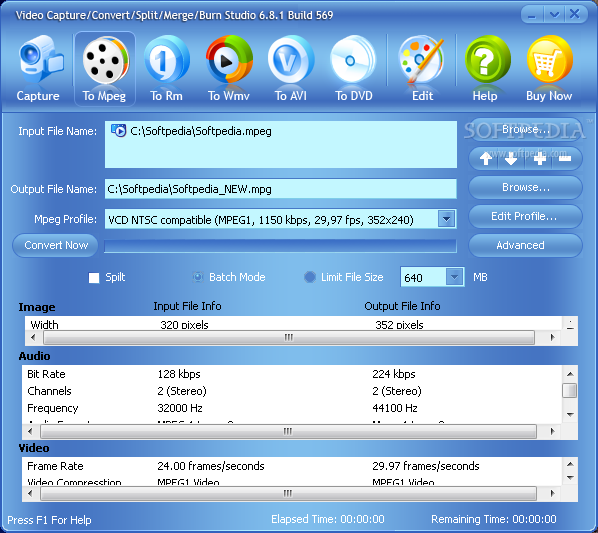This screenshot has width=598, height=533.
Task: Open the To DVD burner
Action: coord(353,69)
